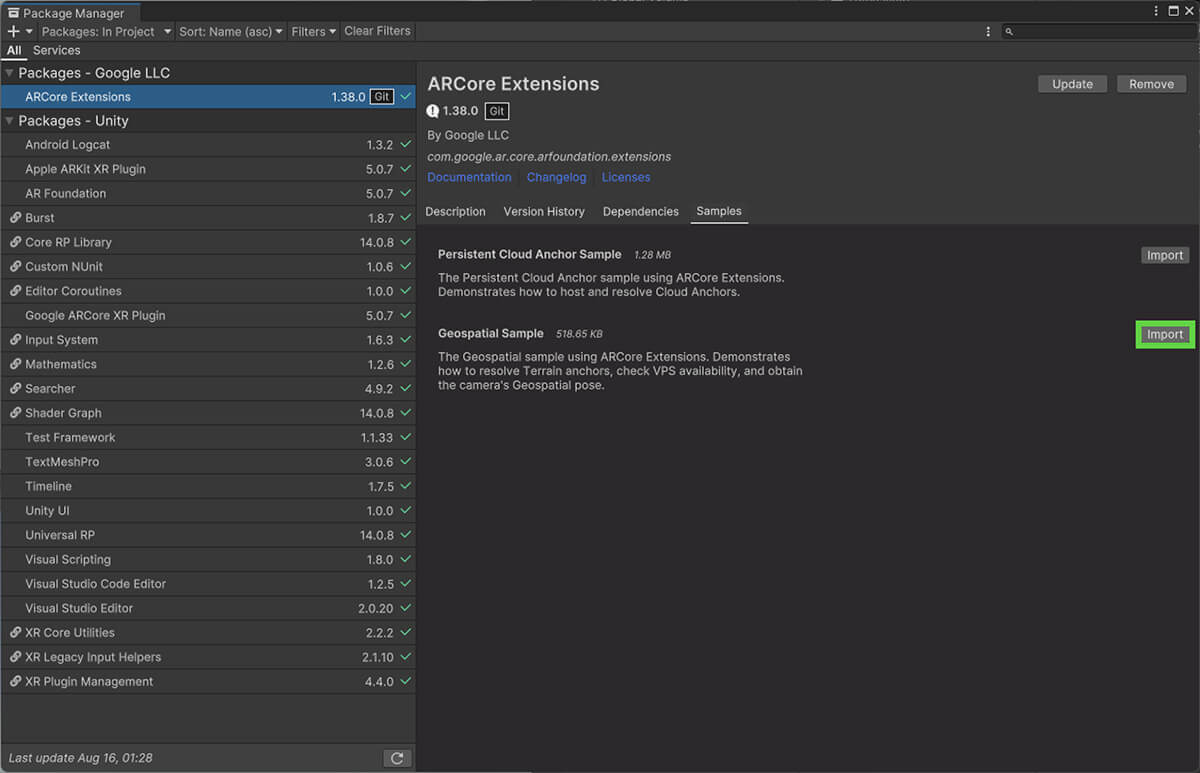Click the installed checkmark on Test Framework row
Screen dimensions: 1200x773
coord(405,437)
